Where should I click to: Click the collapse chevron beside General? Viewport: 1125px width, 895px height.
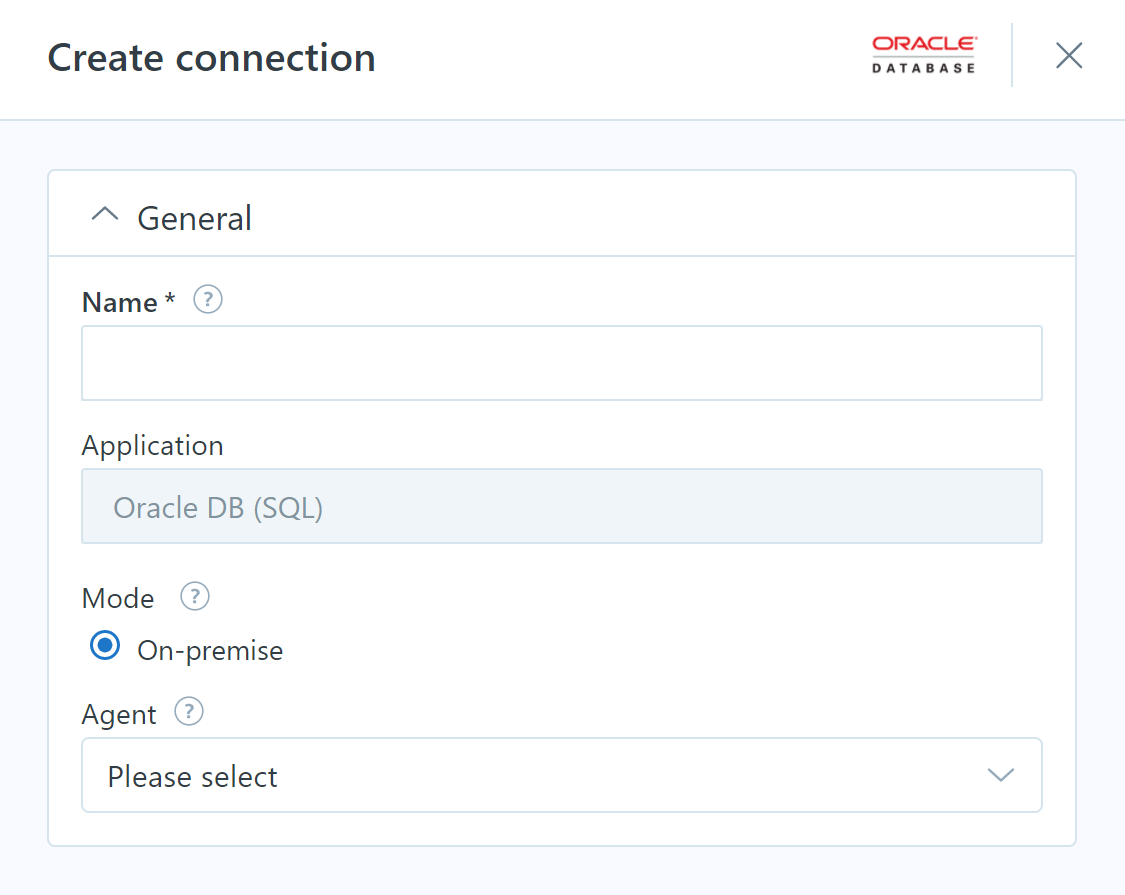pyautogui.click(x=105, y=214)
